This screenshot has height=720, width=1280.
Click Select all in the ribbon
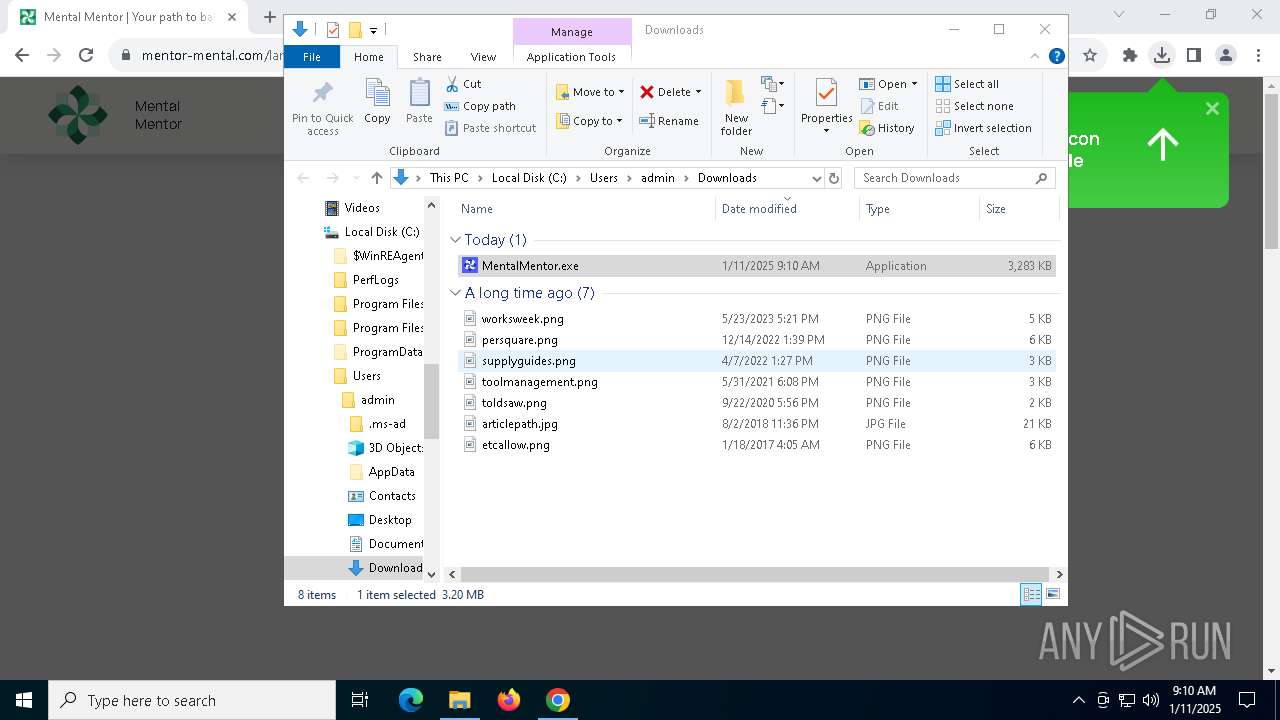click(x=967, y=84)
